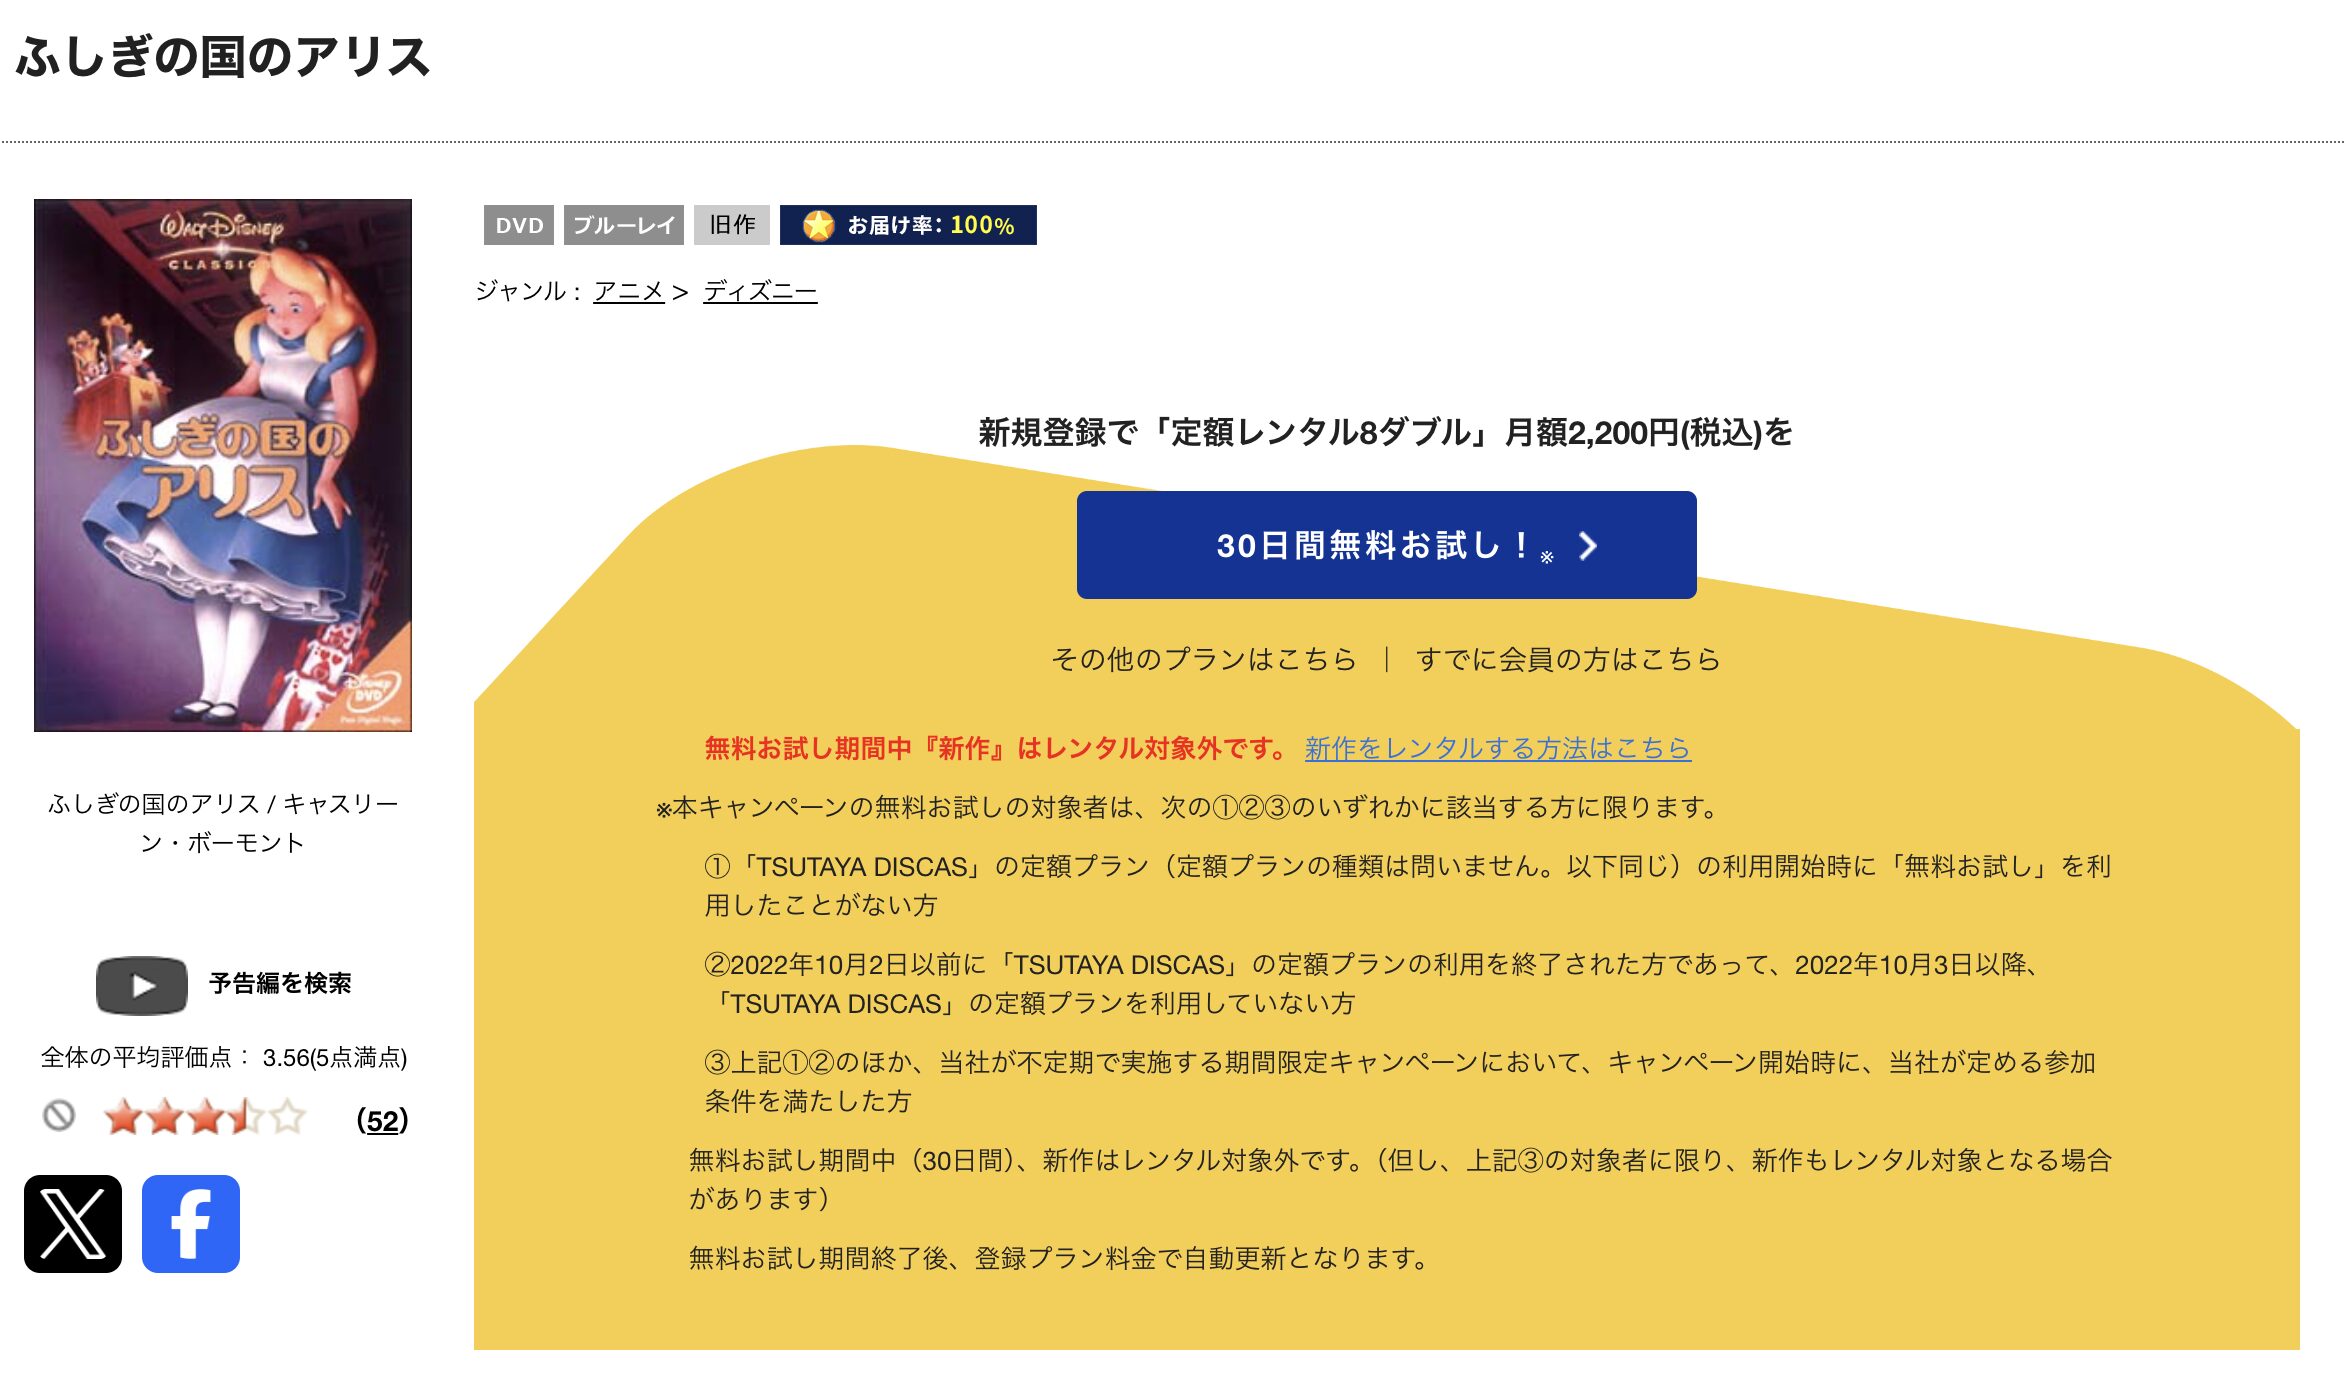Click the star icon in the お届け率 badge
The height and width of the screenshot is (1376, 2346).
[x=818, y=225]
